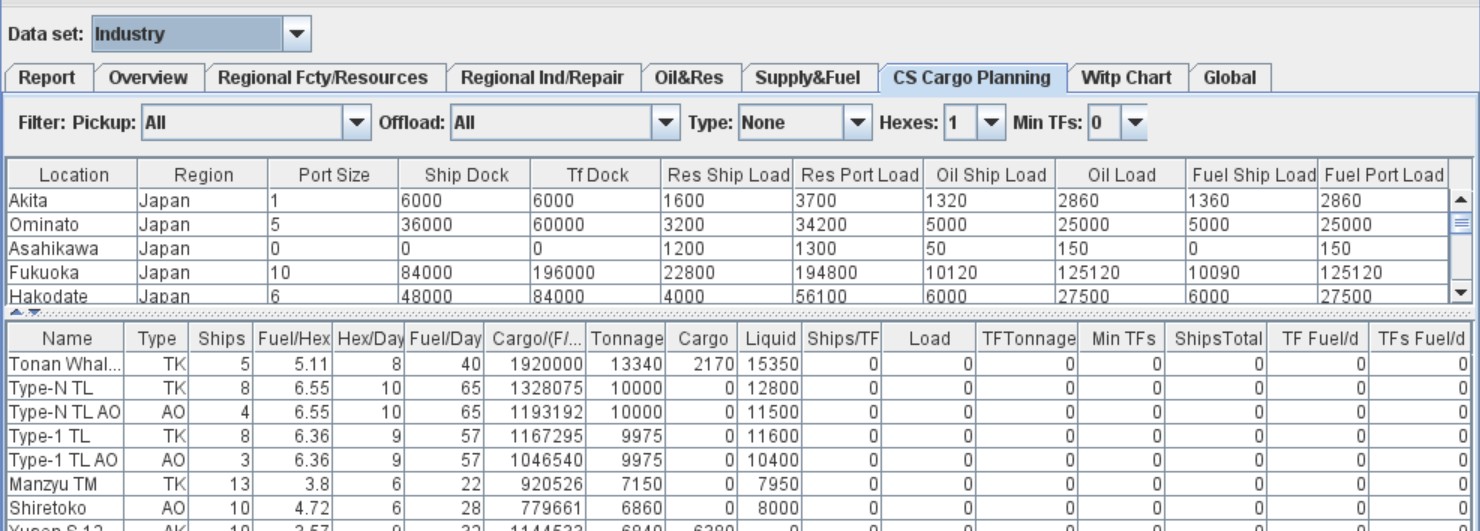1480x531 pixels.
Task: Select the Shiretoko ship row
Action: click(x=740, y=508)
